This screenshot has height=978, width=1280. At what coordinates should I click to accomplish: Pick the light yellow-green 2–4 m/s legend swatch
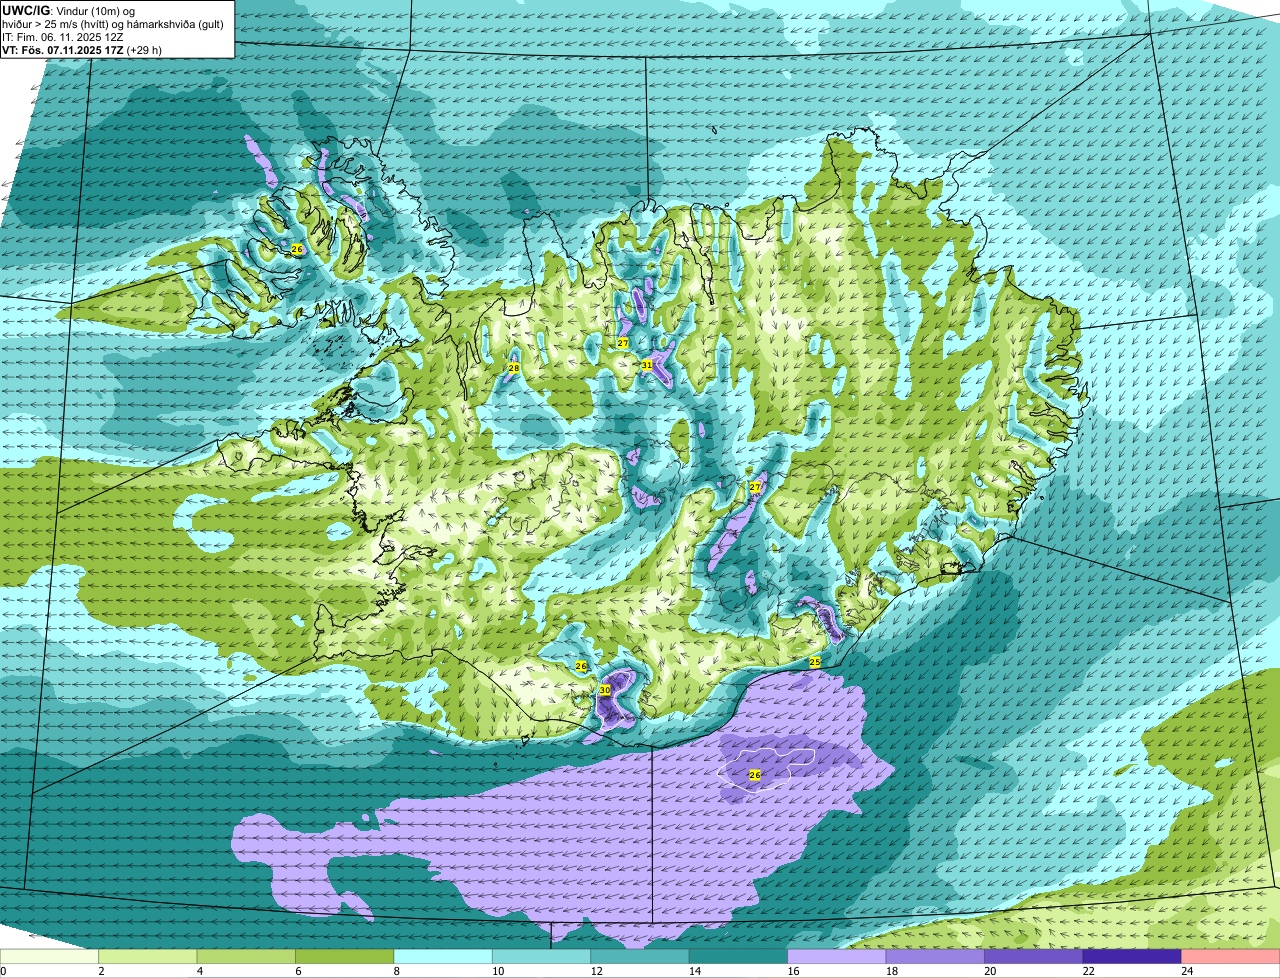point(148,957)
